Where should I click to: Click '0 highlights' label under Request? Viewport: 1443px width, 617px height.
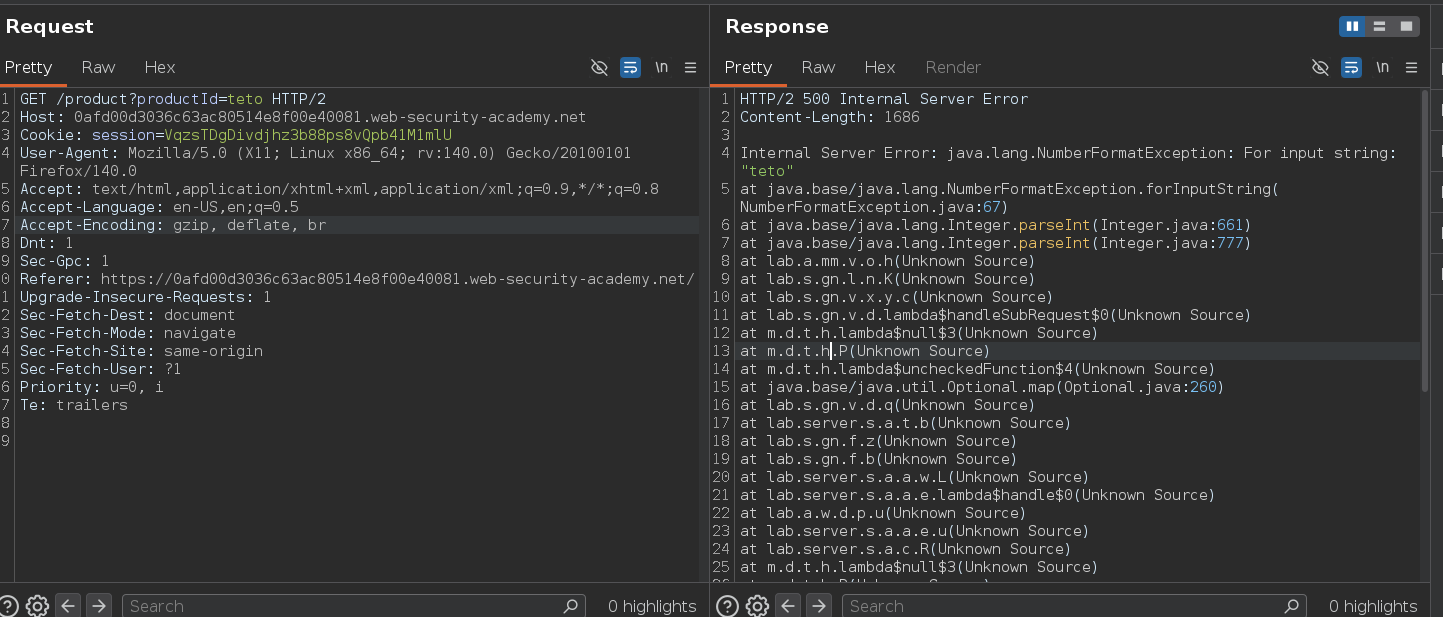[652, 606]
